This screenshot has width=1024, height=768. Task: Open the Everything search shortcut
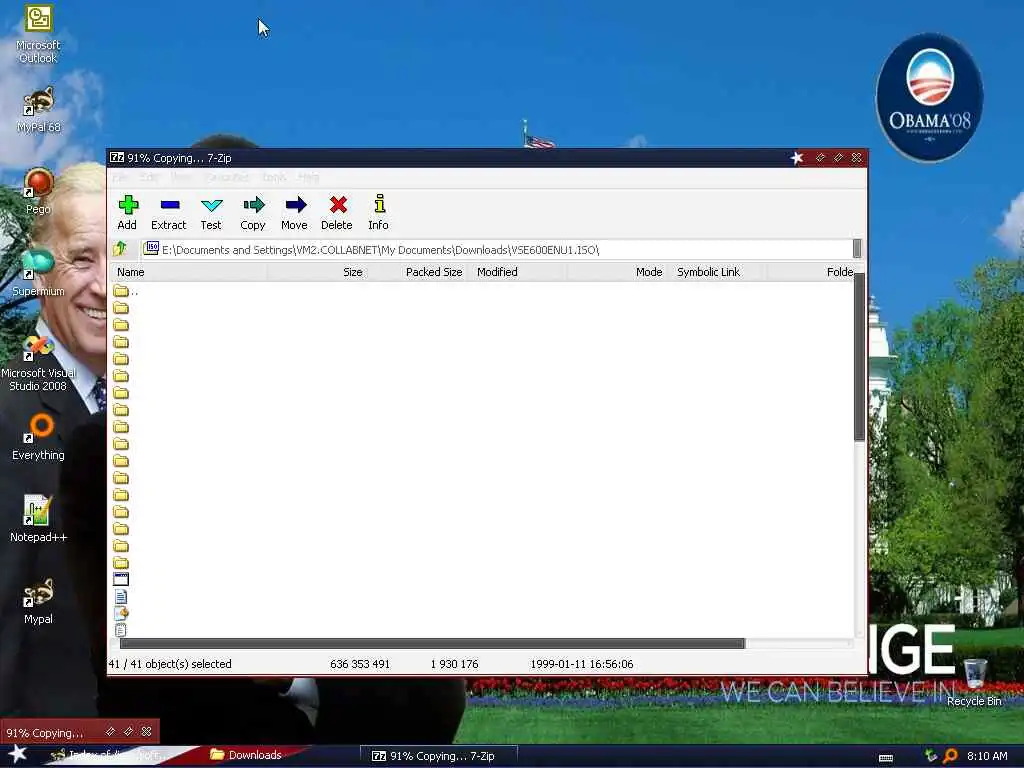[x=38, y=436]
